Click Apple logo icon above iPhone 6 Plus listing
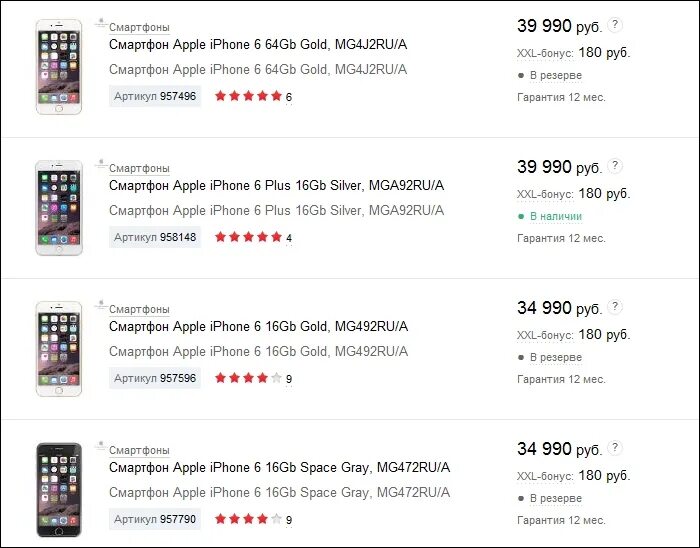The image size is (700, 548). pos(101,164)
